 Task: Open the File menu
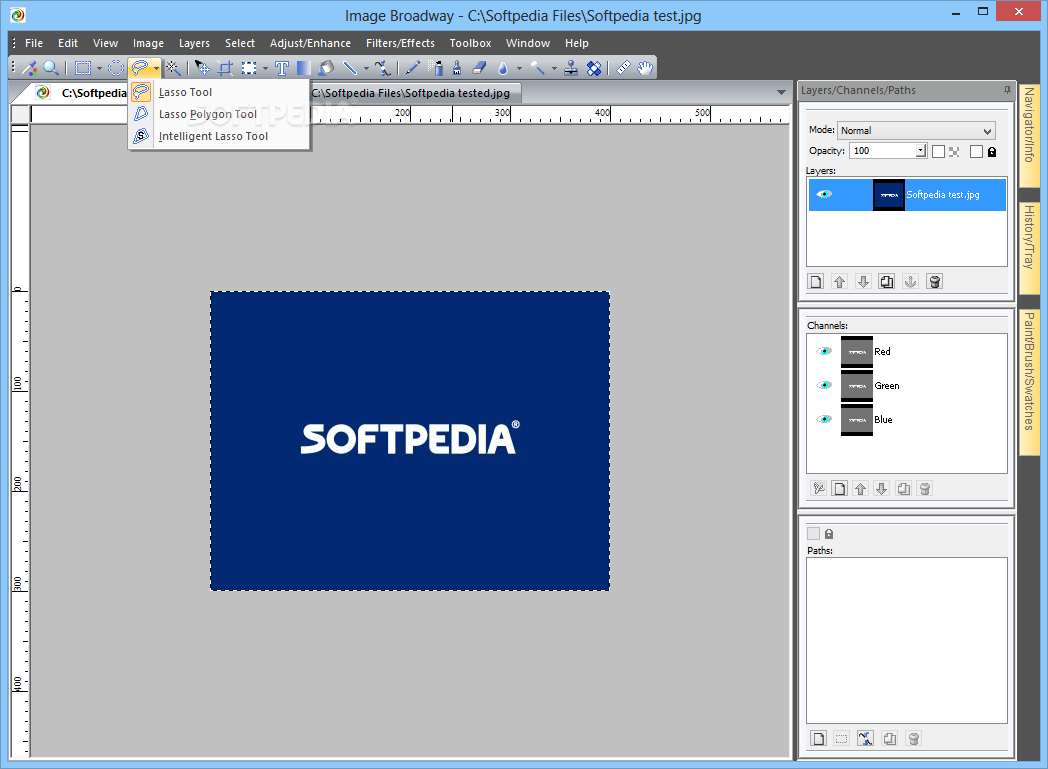(x=34, y=43)
